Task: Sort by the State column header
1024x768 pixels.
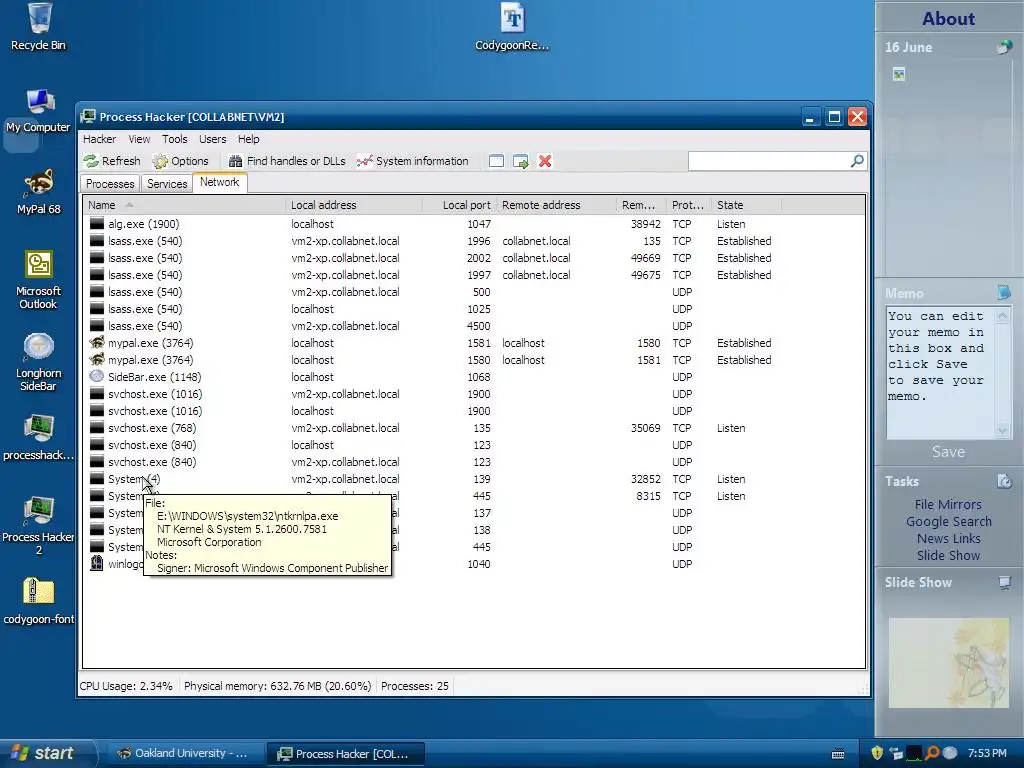Action: [x=746, y=205]
